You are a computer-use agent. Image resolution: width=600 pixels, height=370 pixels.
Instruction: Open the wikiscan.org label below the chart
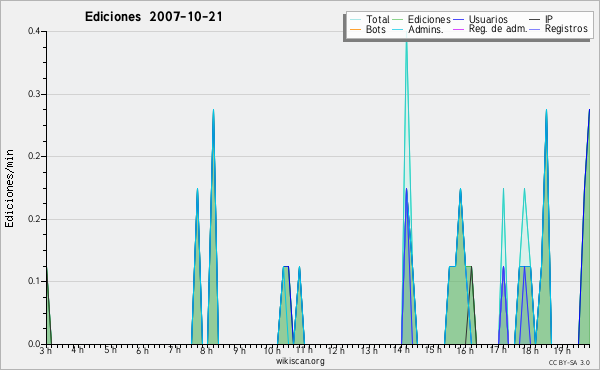coord(300,361)
